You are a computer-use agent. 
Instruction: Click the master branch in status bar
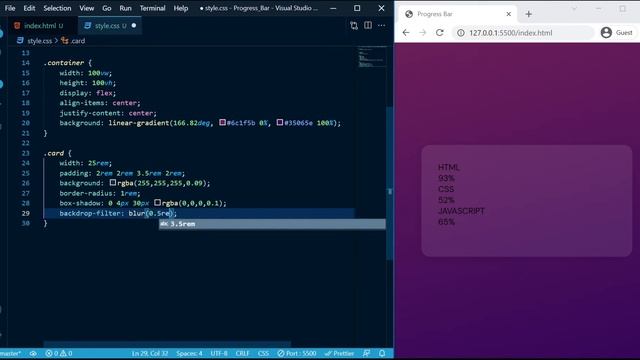click(x=11, y=353)
